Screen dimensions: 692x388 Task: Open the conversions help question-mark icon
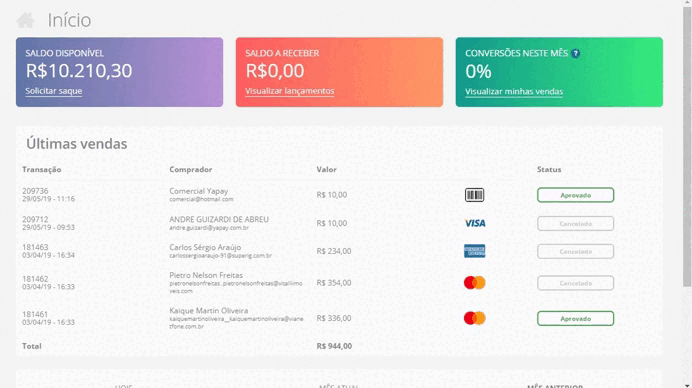pyautogui.click(x=575, y=53)
